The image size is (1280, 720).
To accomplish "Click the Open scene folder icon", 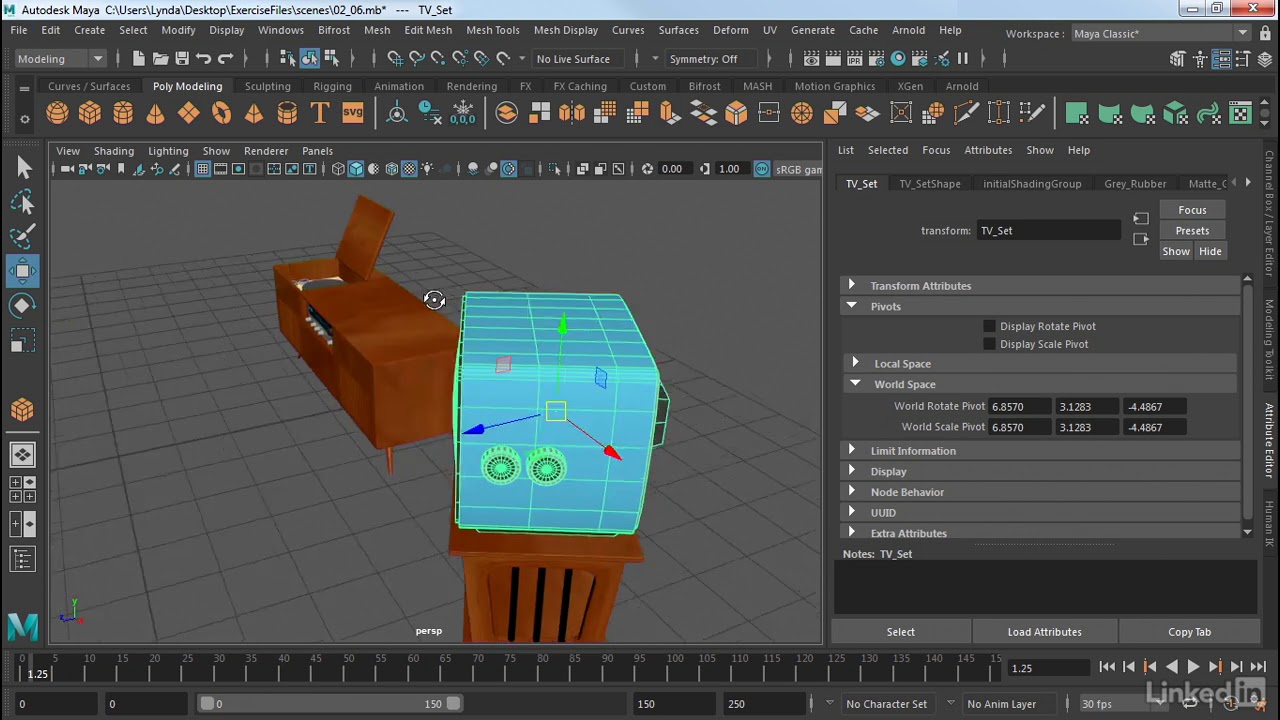I will [160, 58].
